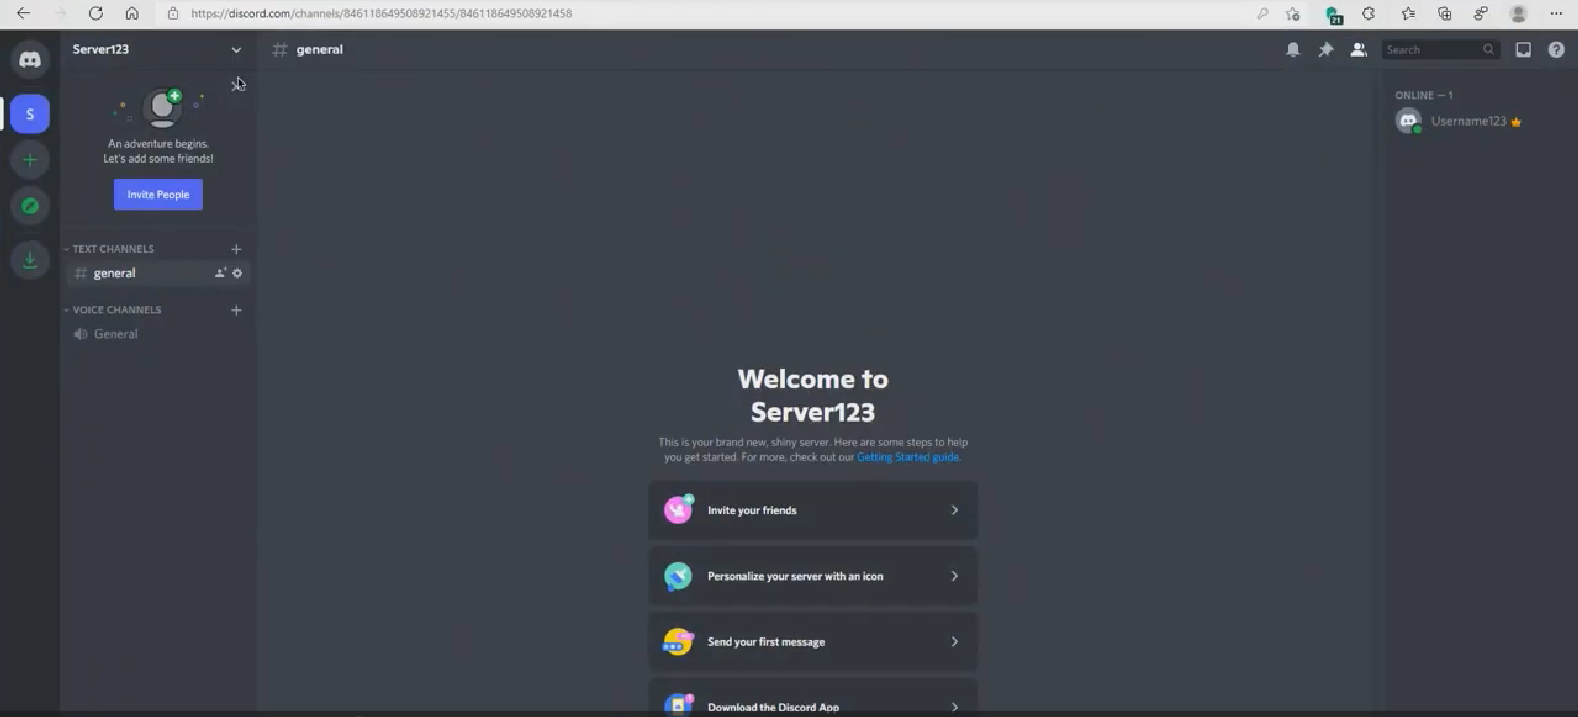The image size is (1578, 717).
Task: Open the Getting Started guide link
Action: 907,457
